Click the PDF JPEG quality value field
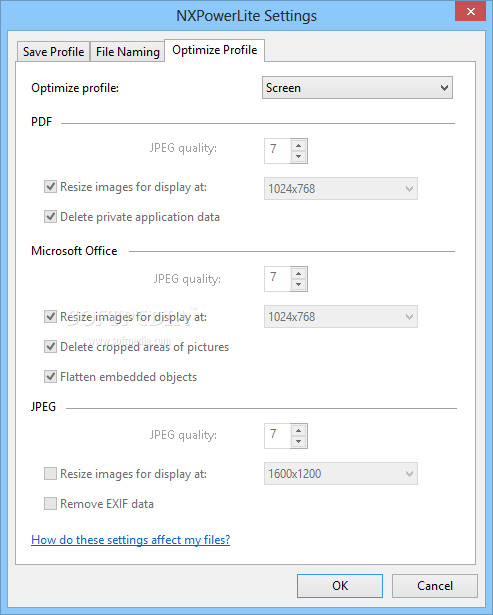The height and width of the screenshot is (615, 493). (x=278, y=151)
